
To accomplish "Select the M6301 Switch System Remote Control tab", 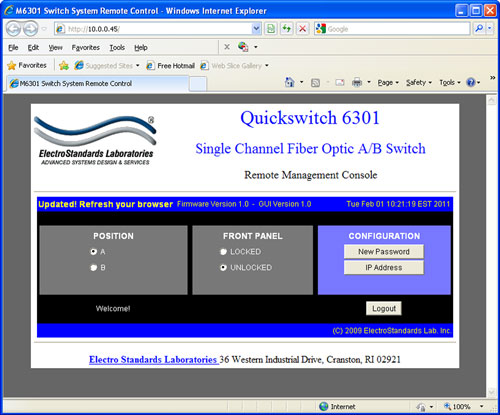I will (97, 83).
